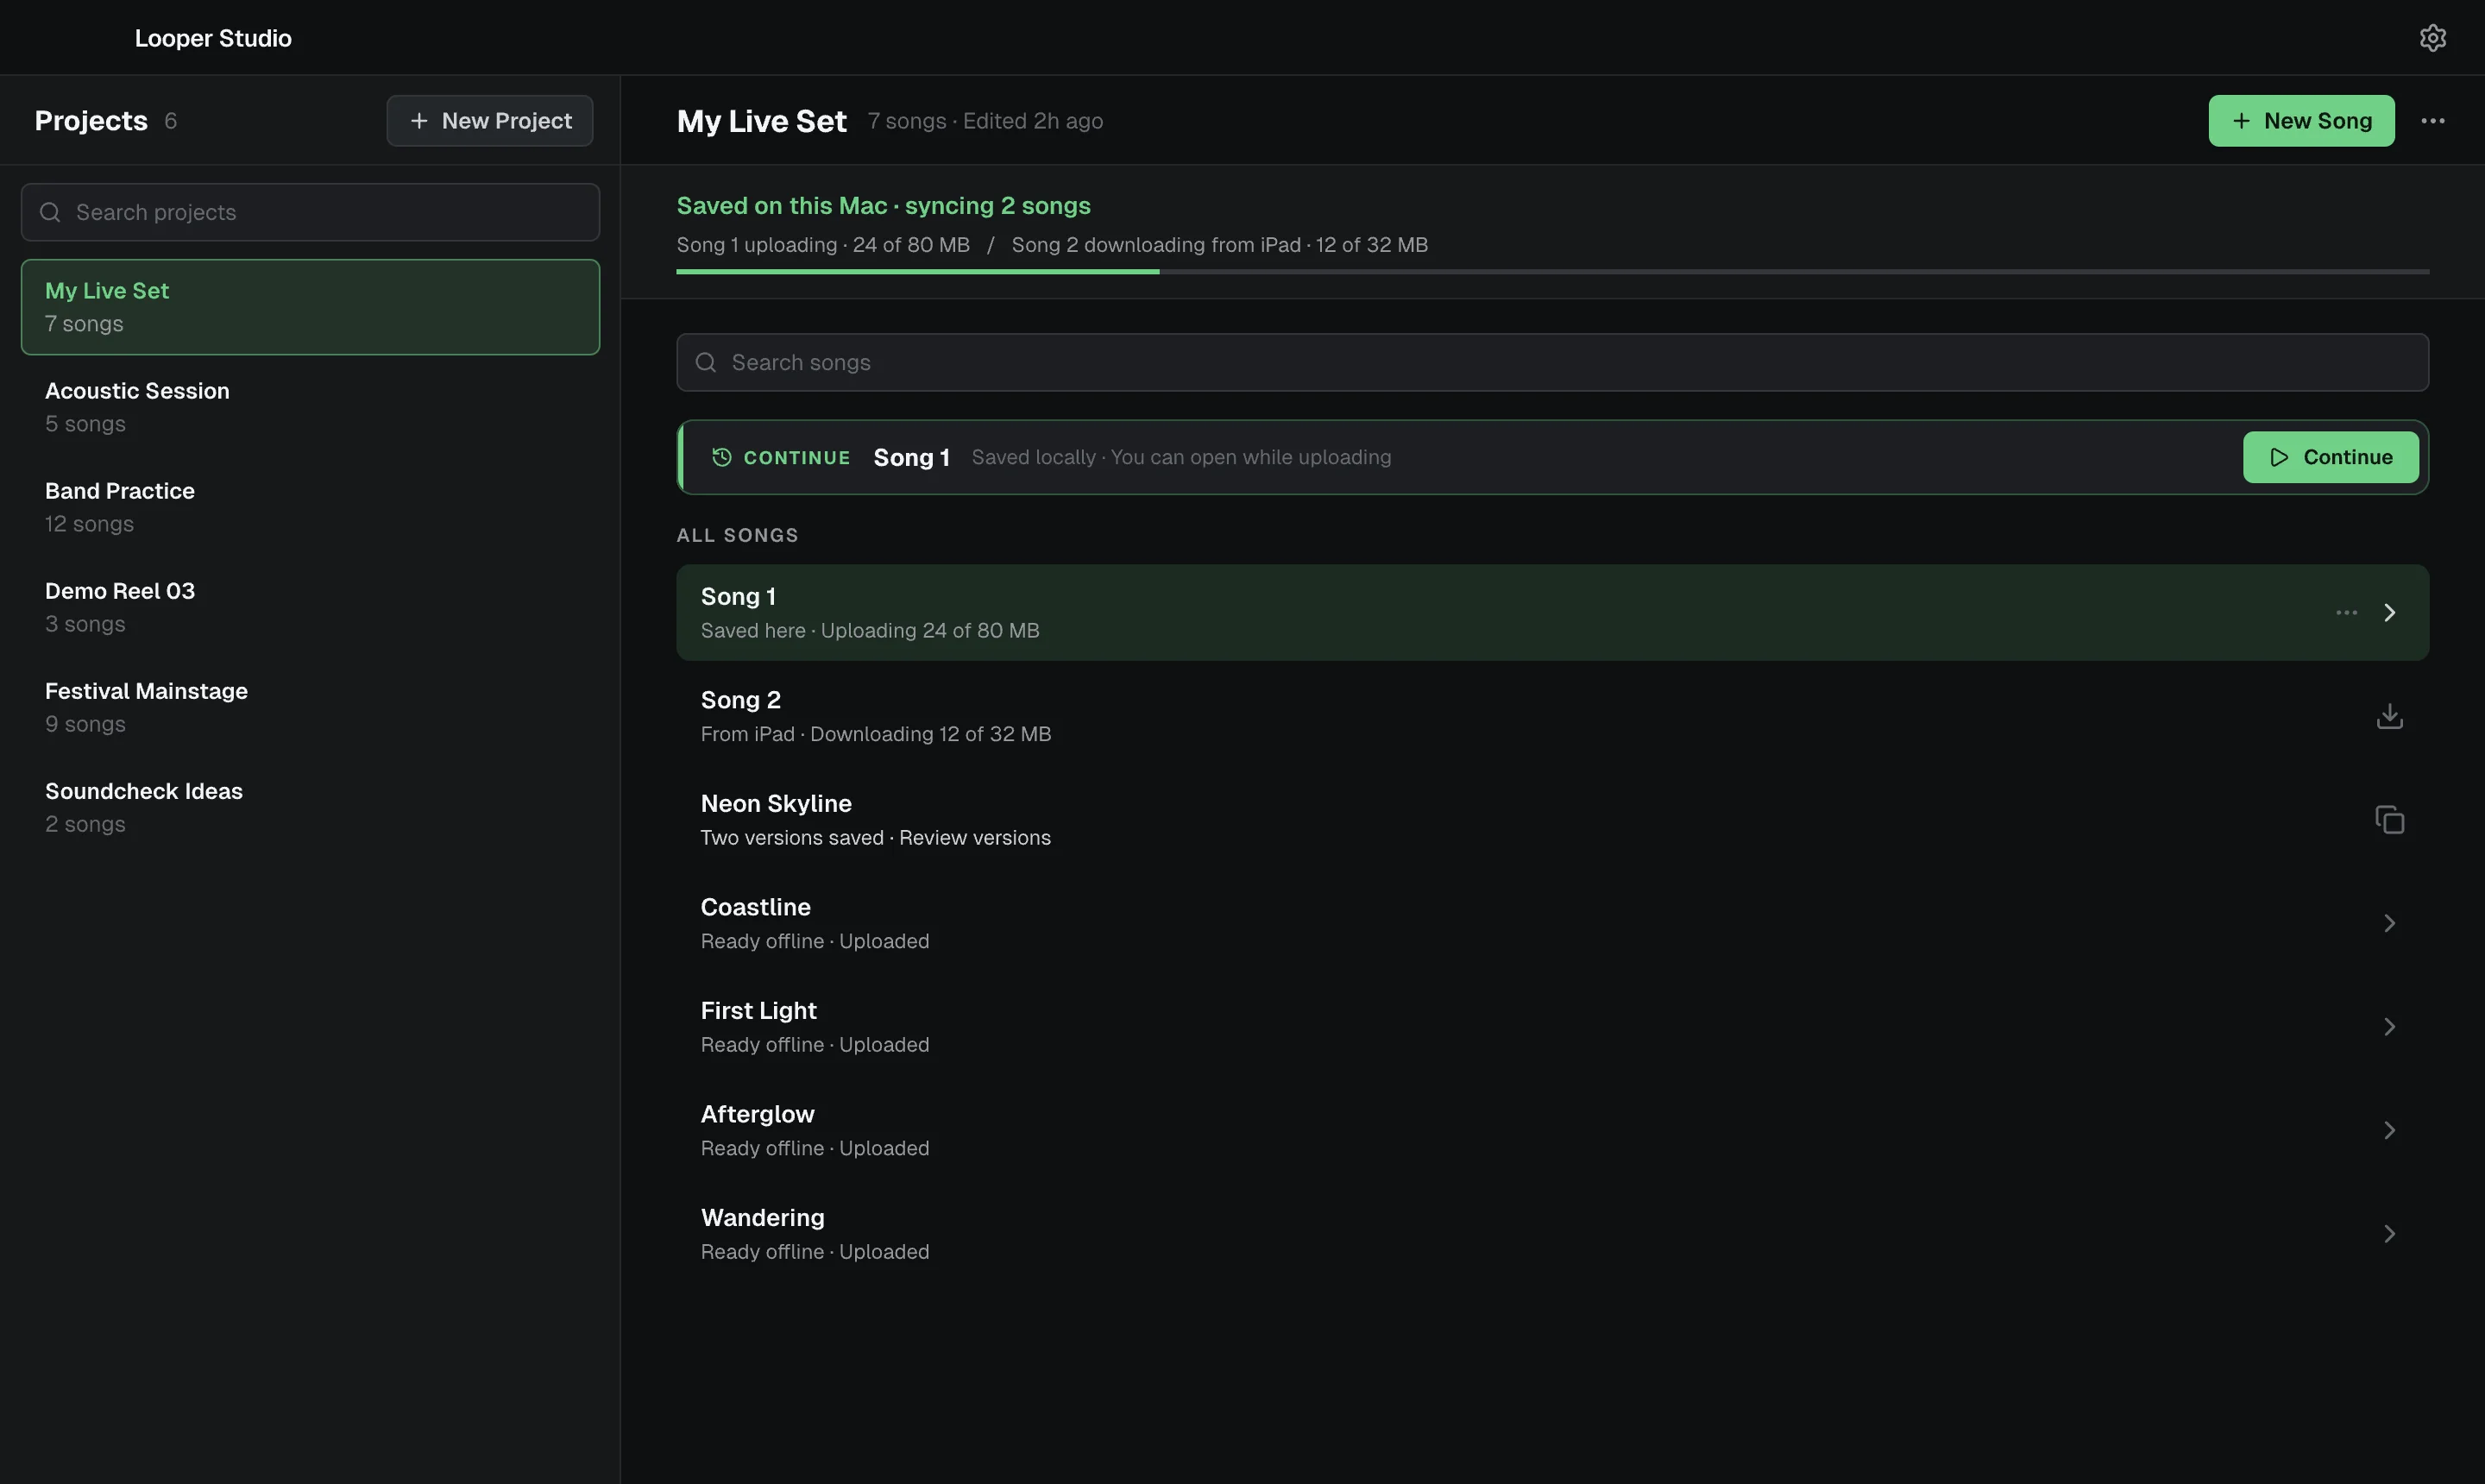Screen dimensions: 2485x1484
Task: Click the 'My Live Set' main heading
Action: (761, 121)
